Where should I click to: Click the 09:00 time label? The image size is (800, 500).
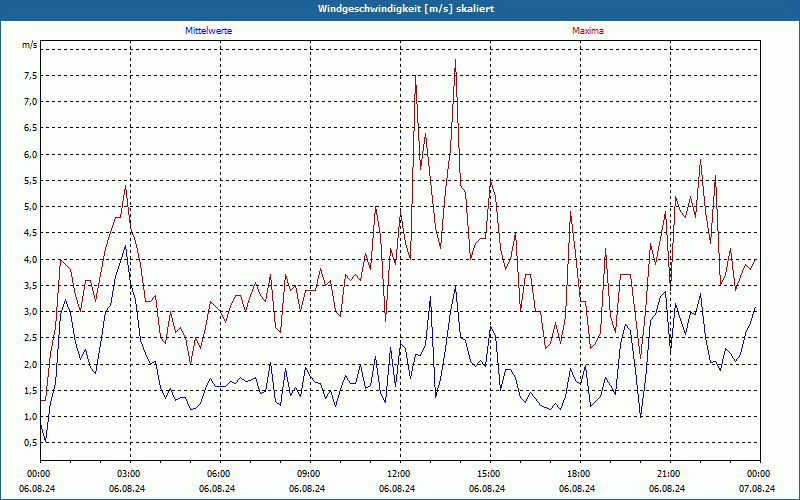tap(310, 474)
